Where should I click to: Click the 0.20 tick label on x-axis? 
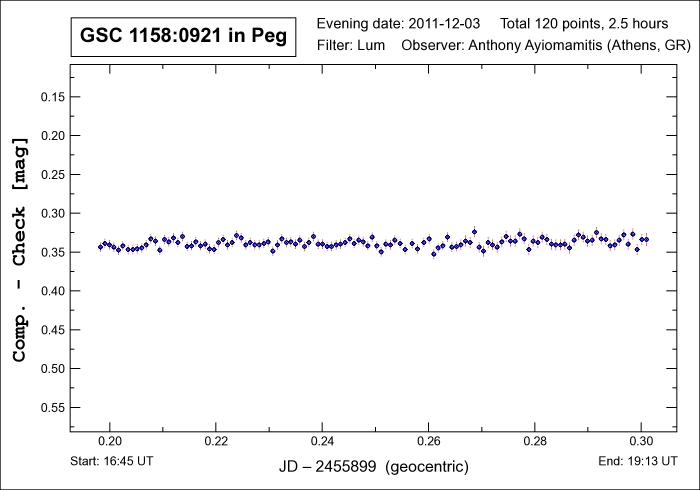click(x=110, y=440)
